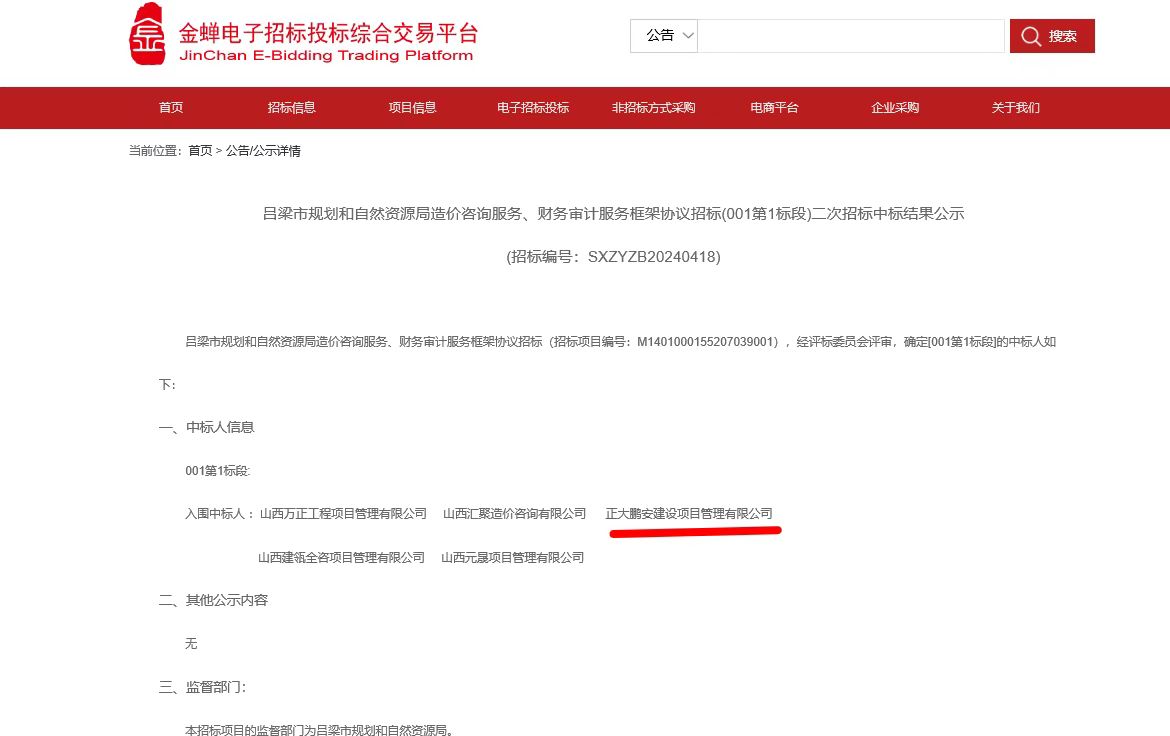The width and height of the screenshot is (1170, 736).
Task: Click 山西万正工程项目管理有限公司 bidder name
Action: click(x=343, y=514)
